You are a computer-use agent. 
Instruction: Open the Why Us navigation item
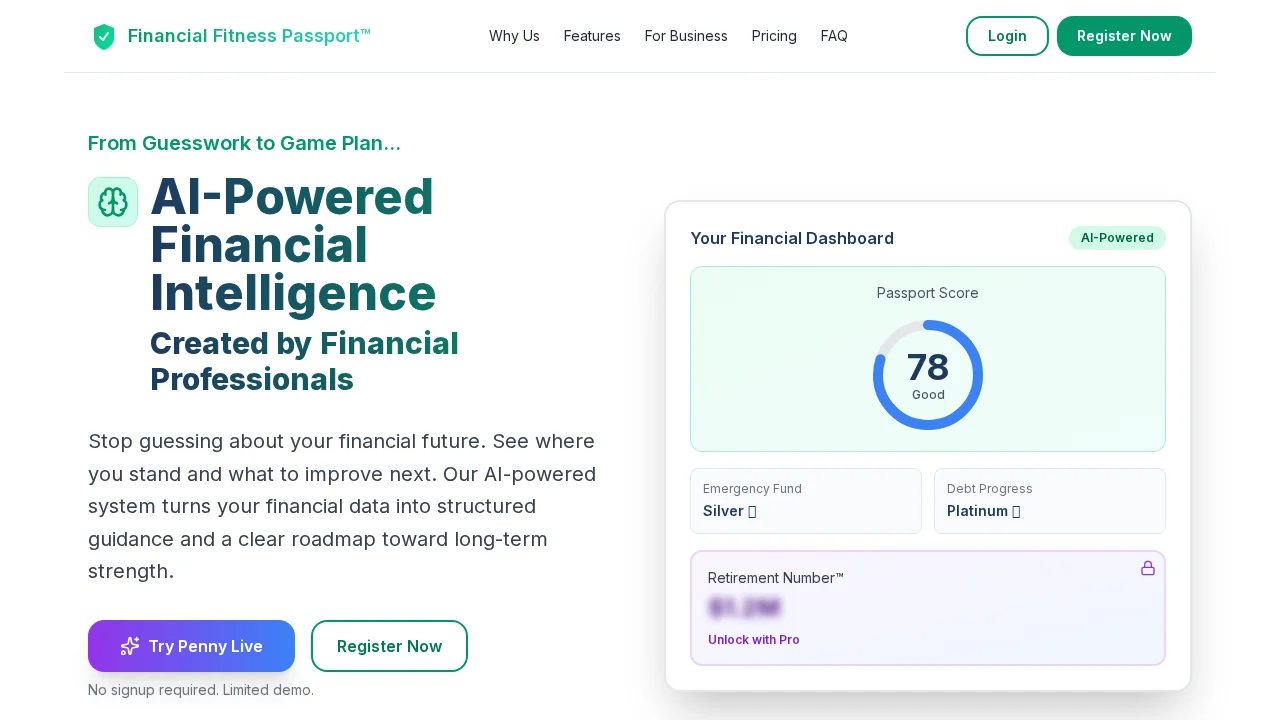[x=514, y=36]
